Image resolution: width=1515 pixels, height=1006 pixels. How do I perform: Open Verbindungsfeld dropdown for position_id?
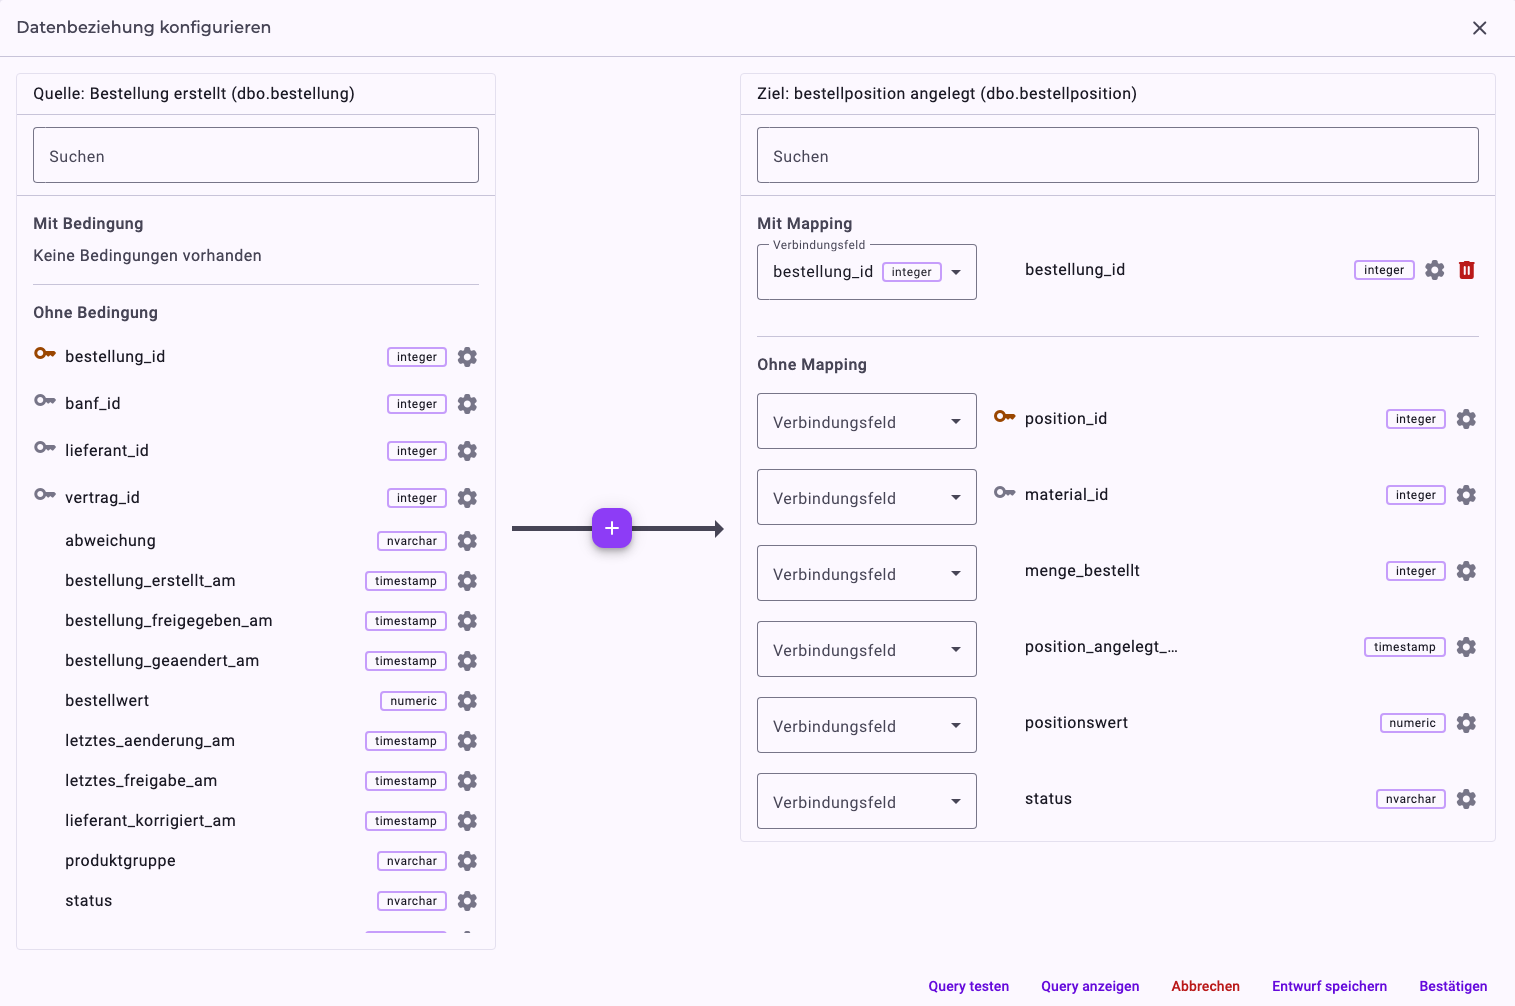click(867, 421)
